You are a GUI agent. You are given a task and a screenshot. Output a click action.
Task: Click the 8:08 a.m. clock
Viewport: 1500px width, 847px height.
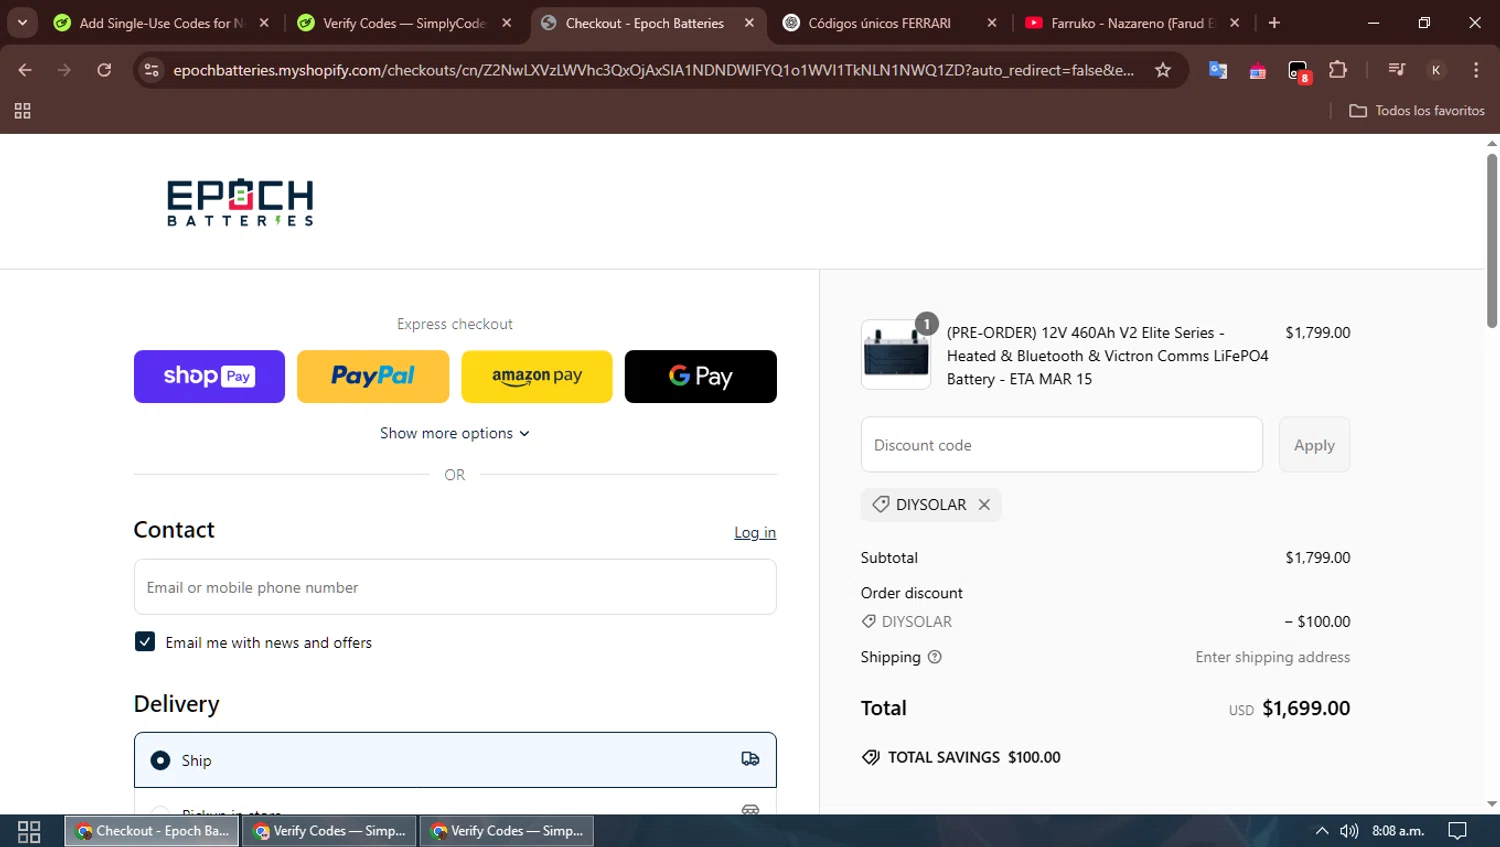(x=1398, y=831)
